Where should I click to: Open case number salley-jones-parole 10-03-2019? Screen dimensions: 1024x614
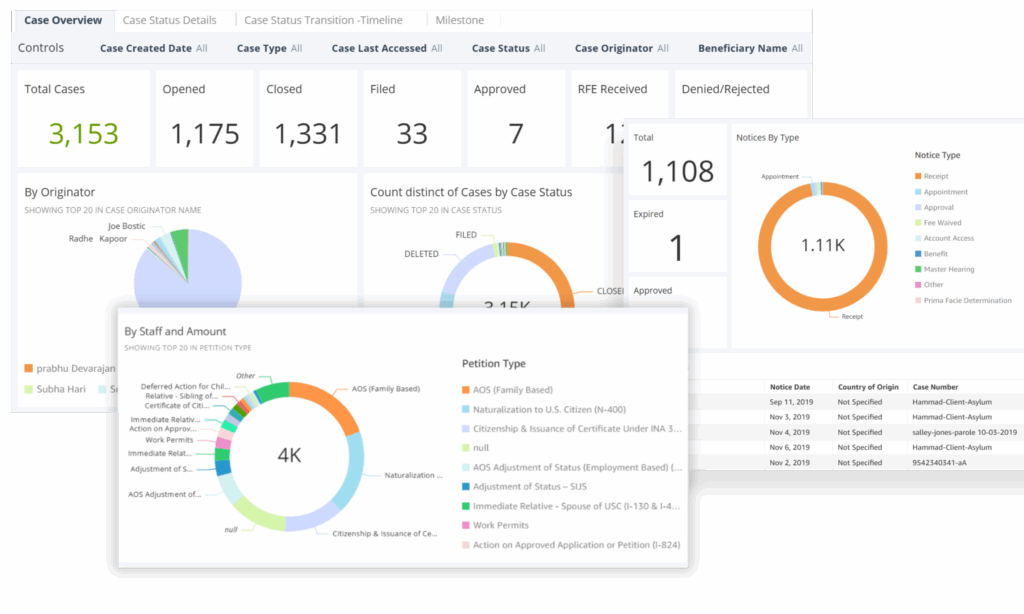pos(965,432)
